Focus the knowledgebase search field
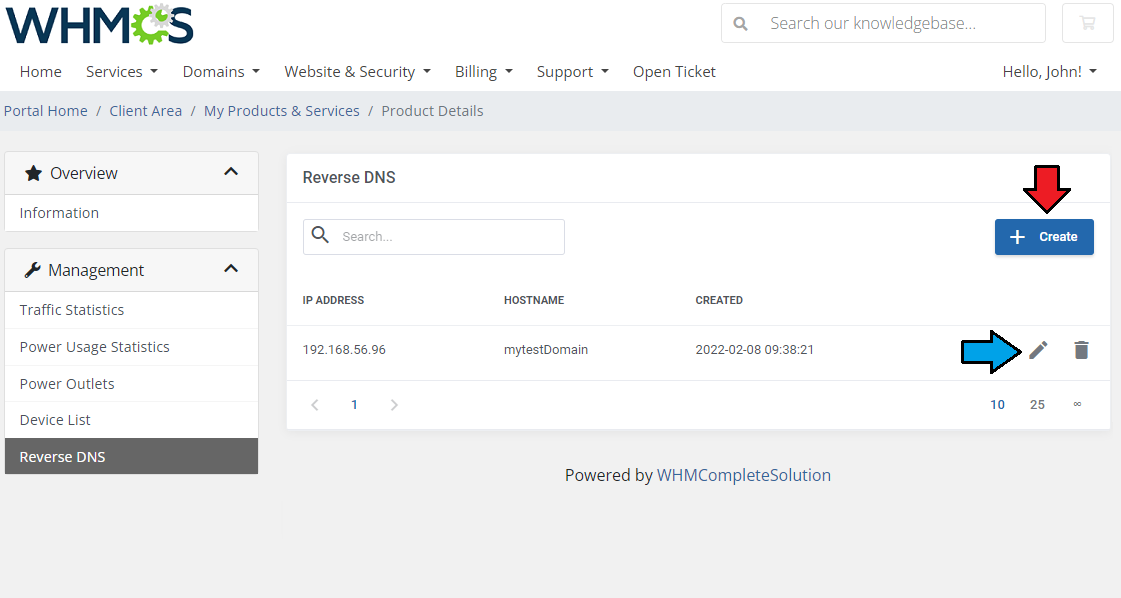The width and height of the screenshot is (1121, 598). 883,23
